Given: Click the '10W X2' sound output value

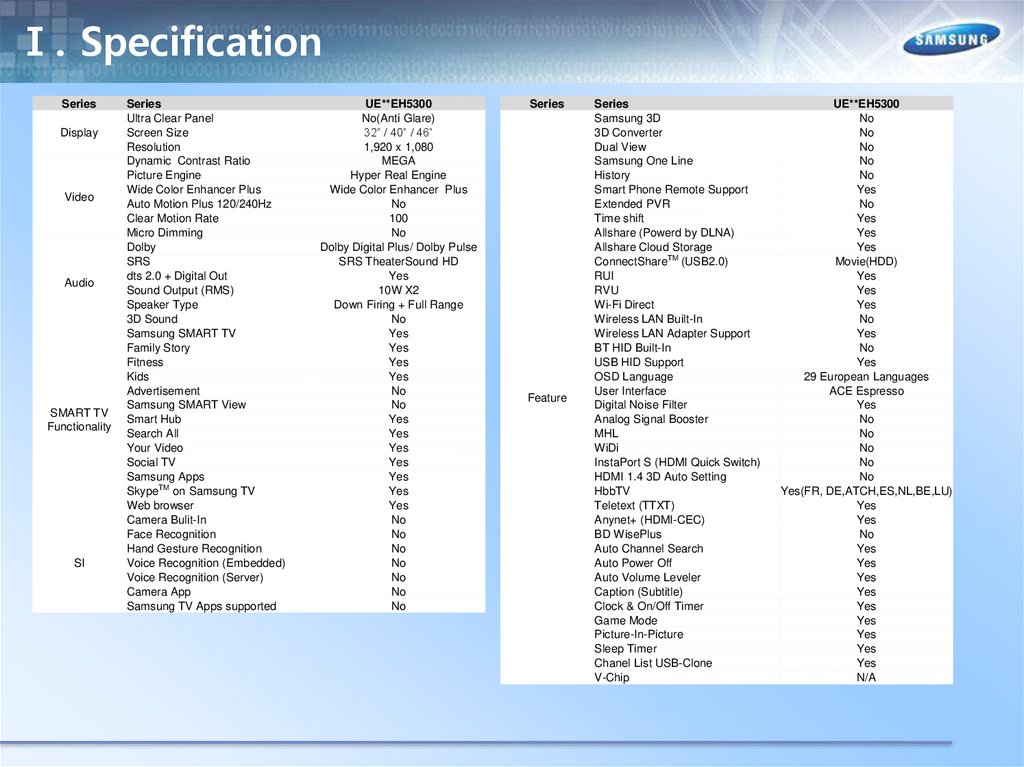Looking at the screenshot, I should pos(398,290).
